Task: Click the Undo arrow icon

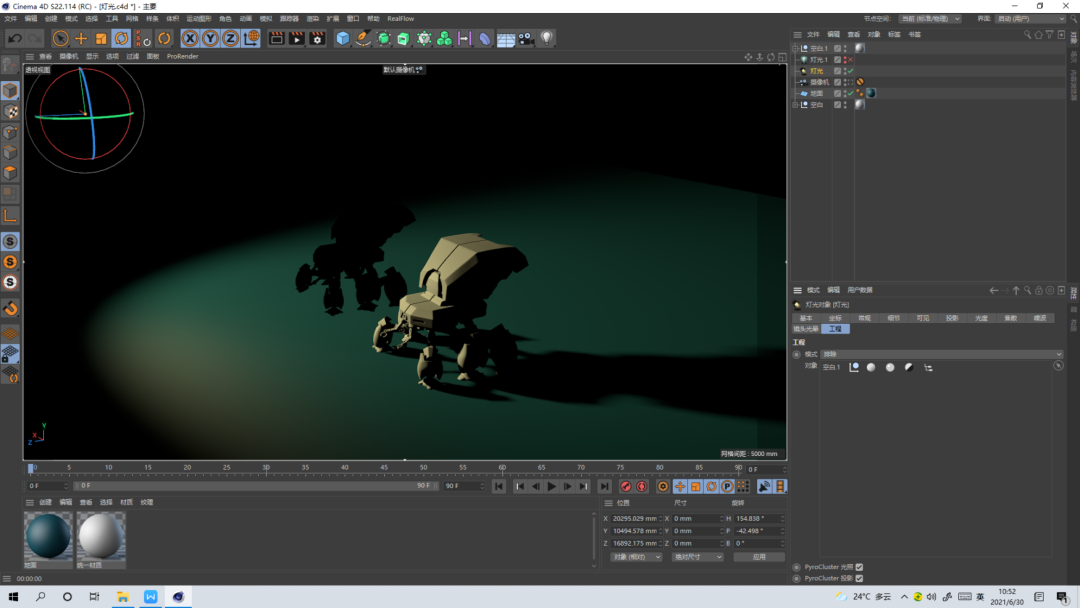Action: click(14, 39)
